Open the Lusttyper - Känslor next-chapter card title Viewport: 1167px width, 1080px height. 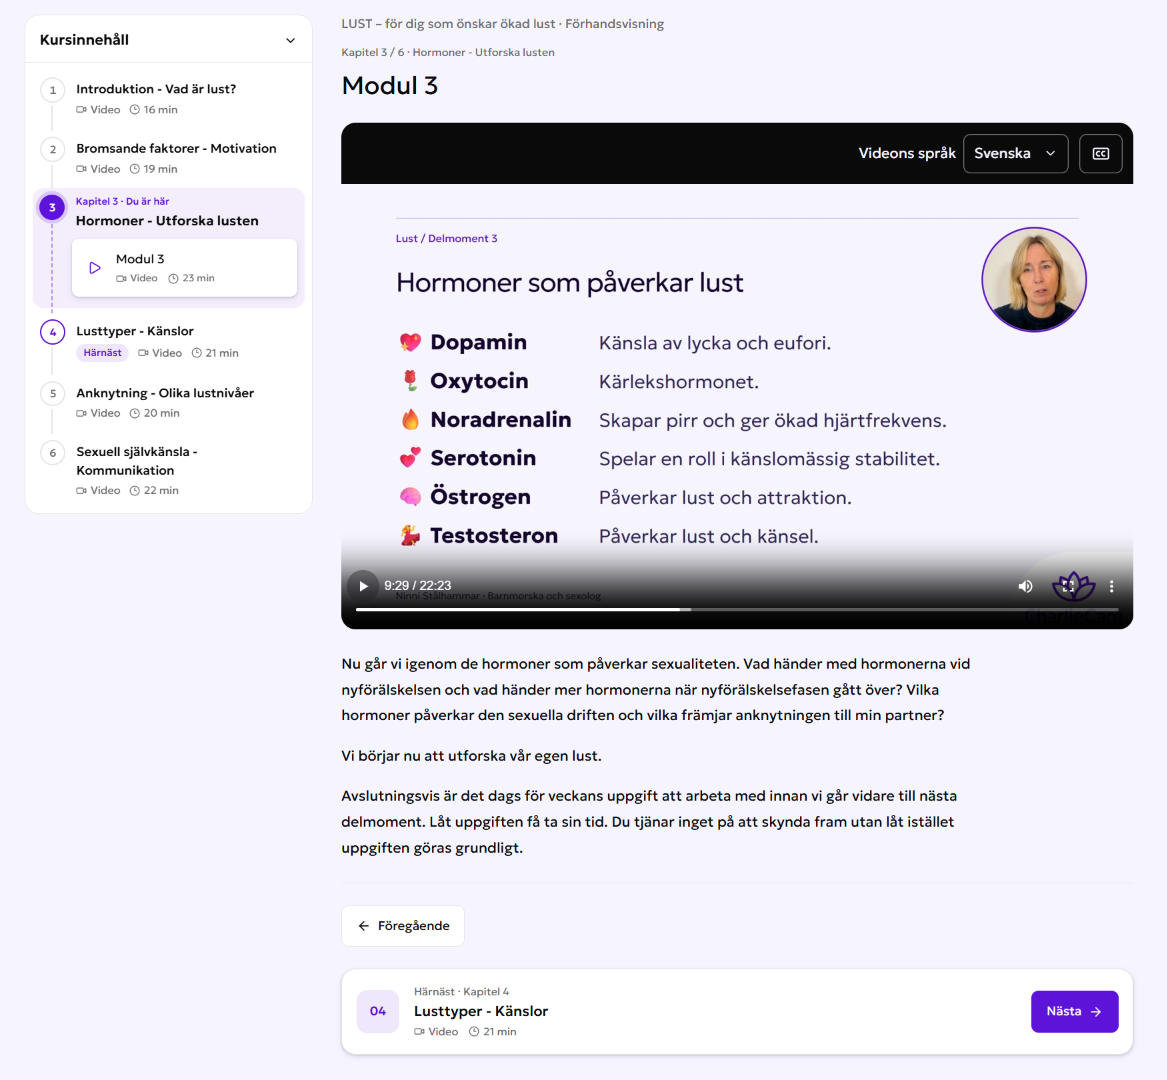pos(481,1011)
